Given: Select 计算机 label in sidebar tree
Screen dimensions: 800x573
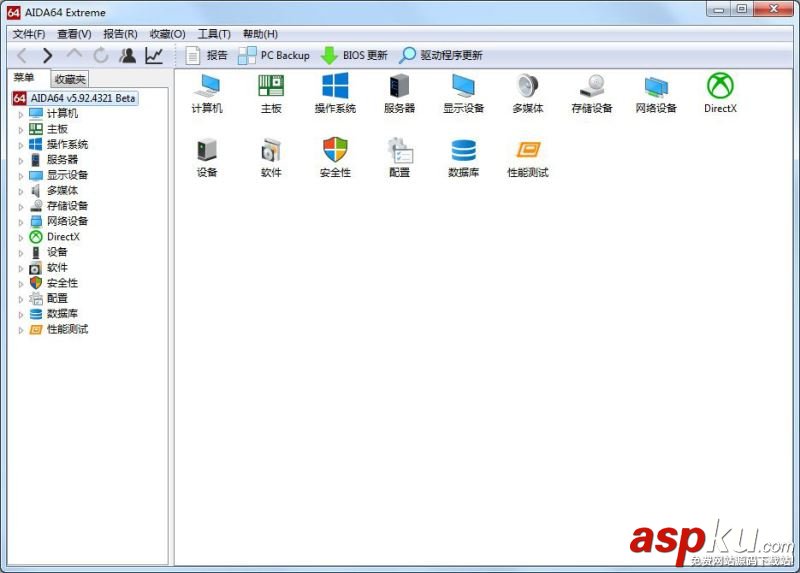Looking at the screenshot, I should coord(62,113).
